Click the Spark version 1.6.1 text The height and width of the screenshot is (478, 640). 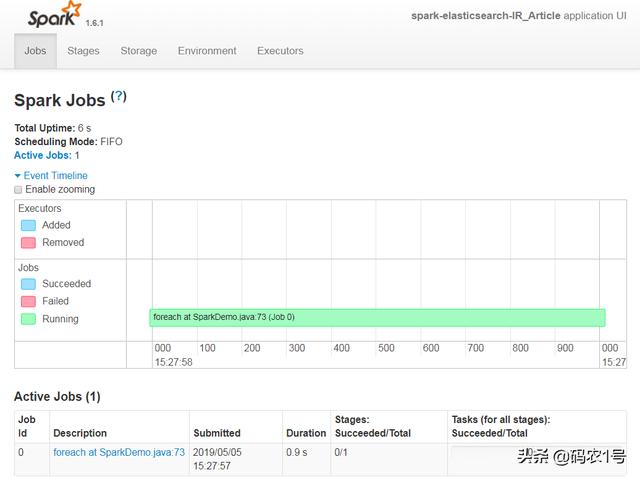tap(94, 23)
